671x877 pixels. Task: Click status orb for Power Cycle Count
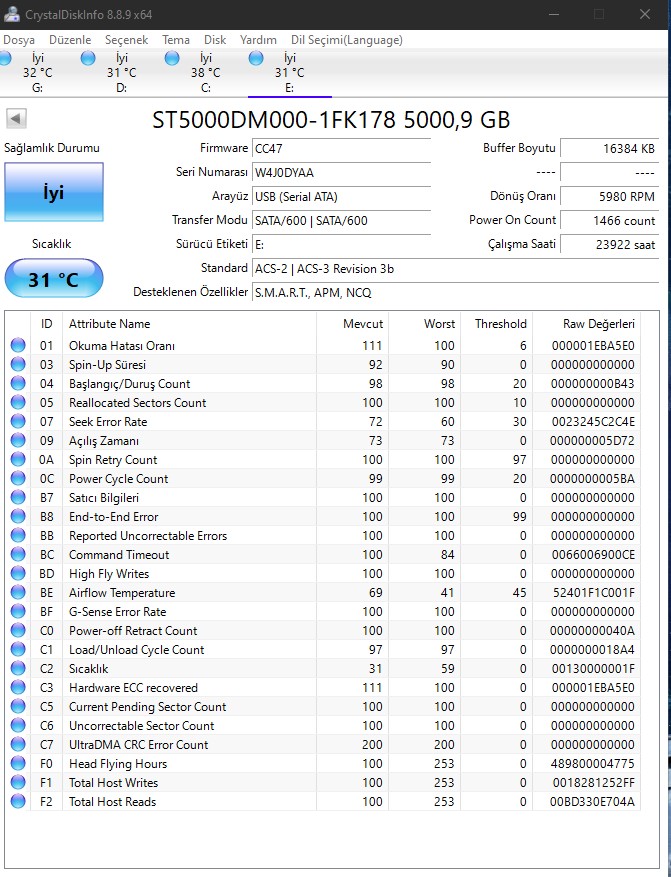(x=18, y=478)
